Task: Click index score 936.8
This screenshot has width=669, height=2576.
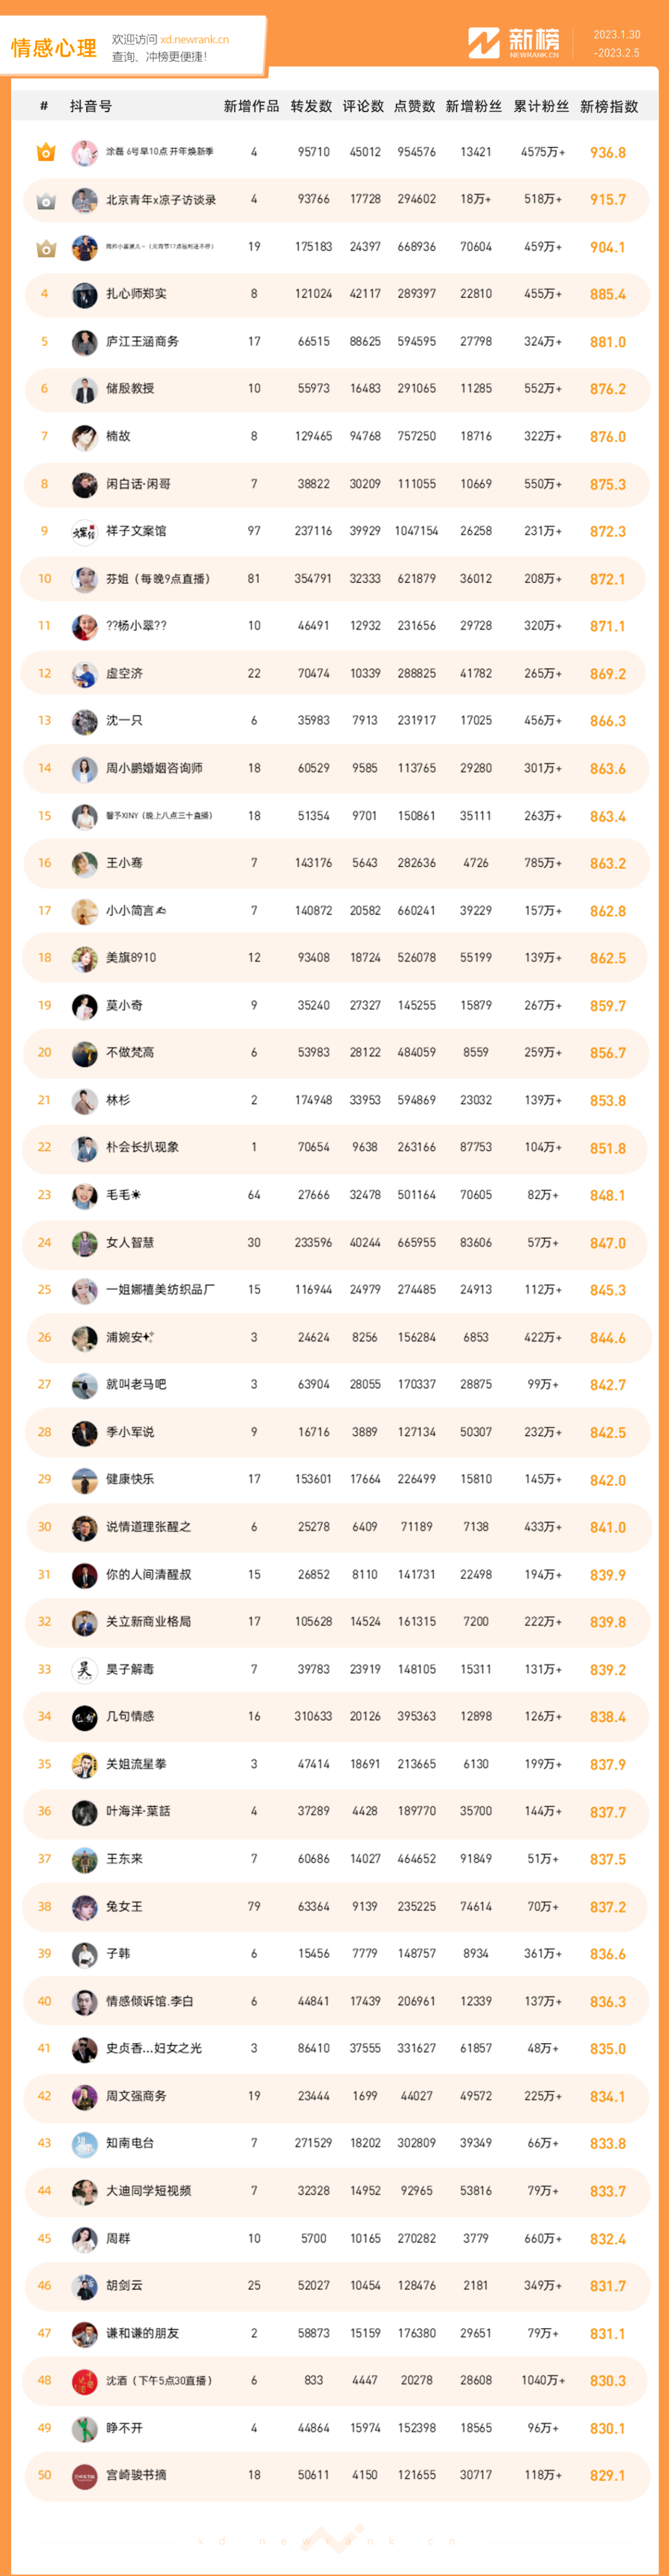Action: [608, 152]
